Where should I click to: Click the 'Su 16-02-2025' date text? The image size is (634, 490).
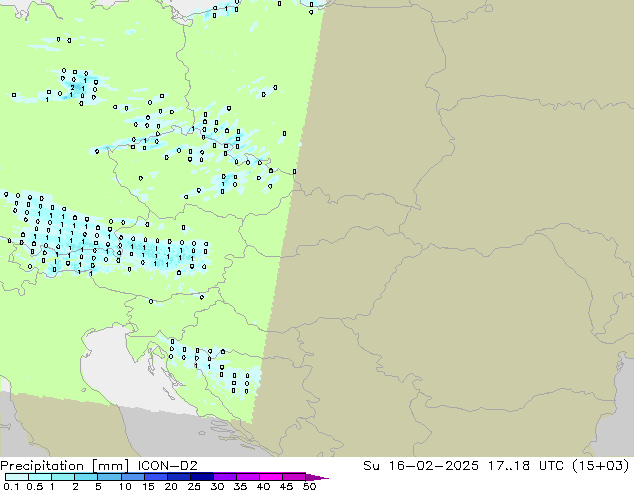(x=421, y=465)
